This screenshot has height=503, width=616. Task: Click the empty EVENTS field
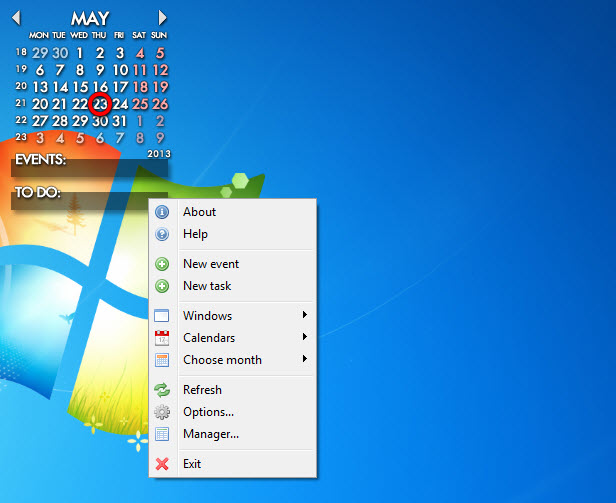click(90, 169)
